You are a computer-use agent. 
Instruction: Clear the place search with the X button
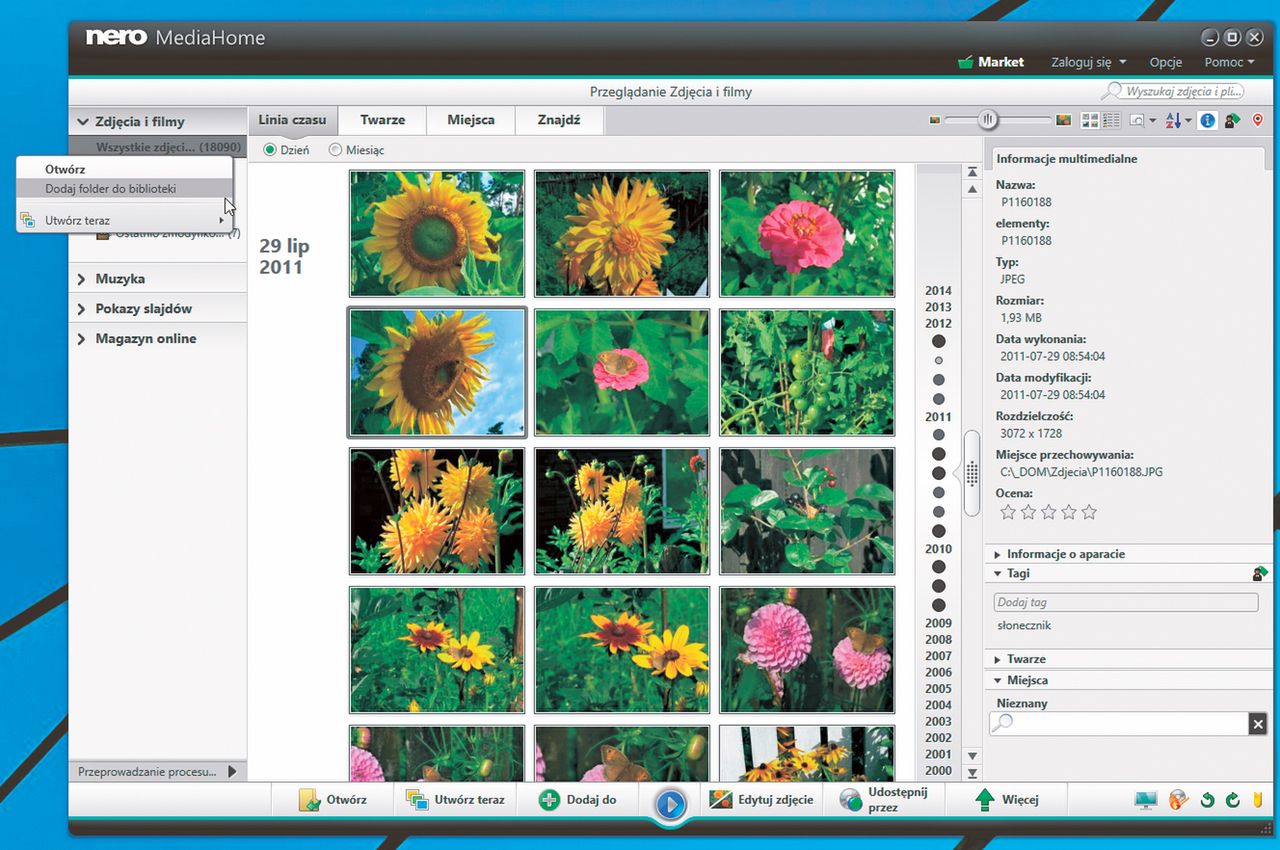[x=1258, y=724]
